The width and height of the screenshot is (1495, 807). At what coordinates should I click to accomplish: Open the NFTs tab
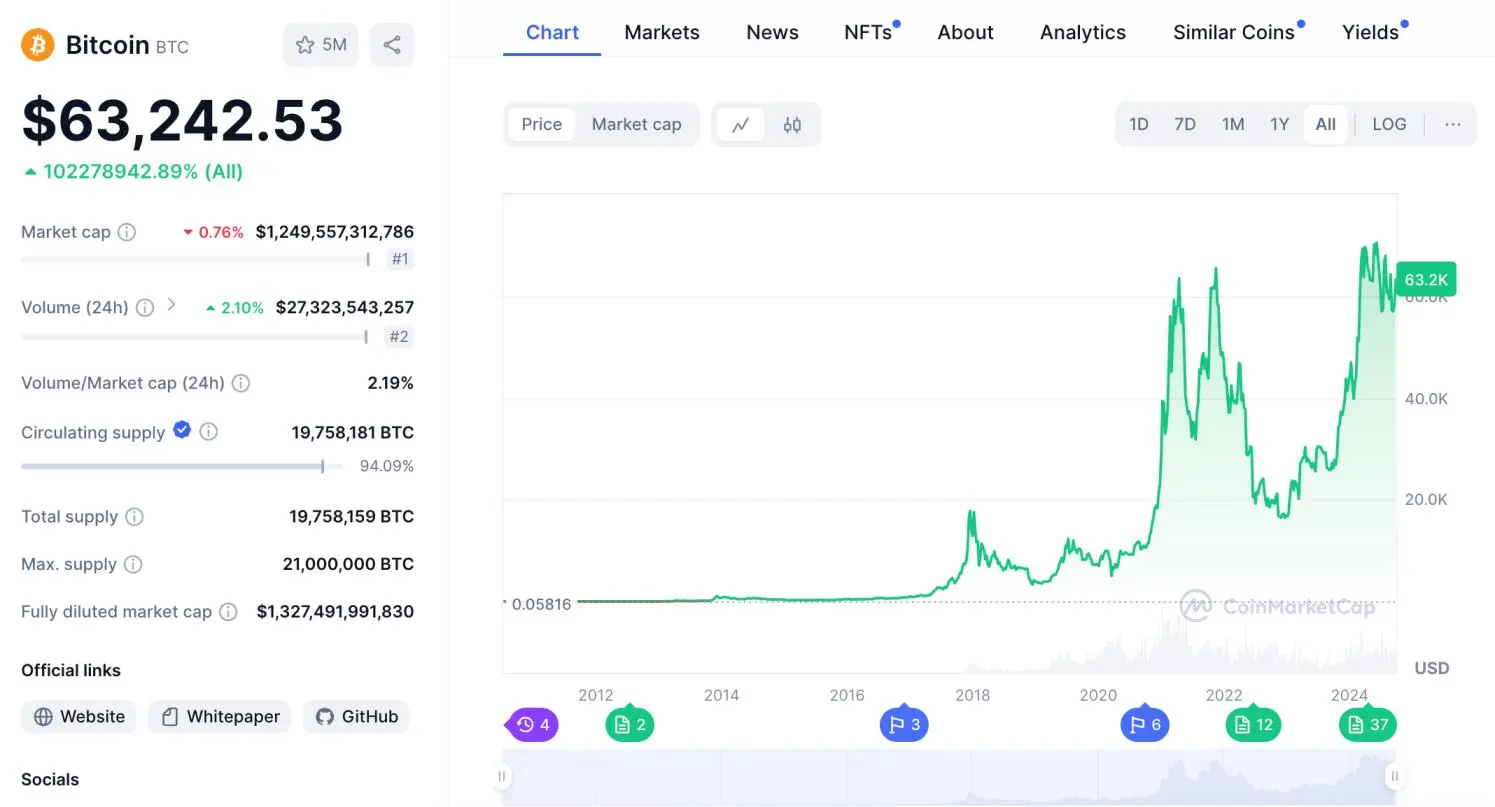click(868, 32)
